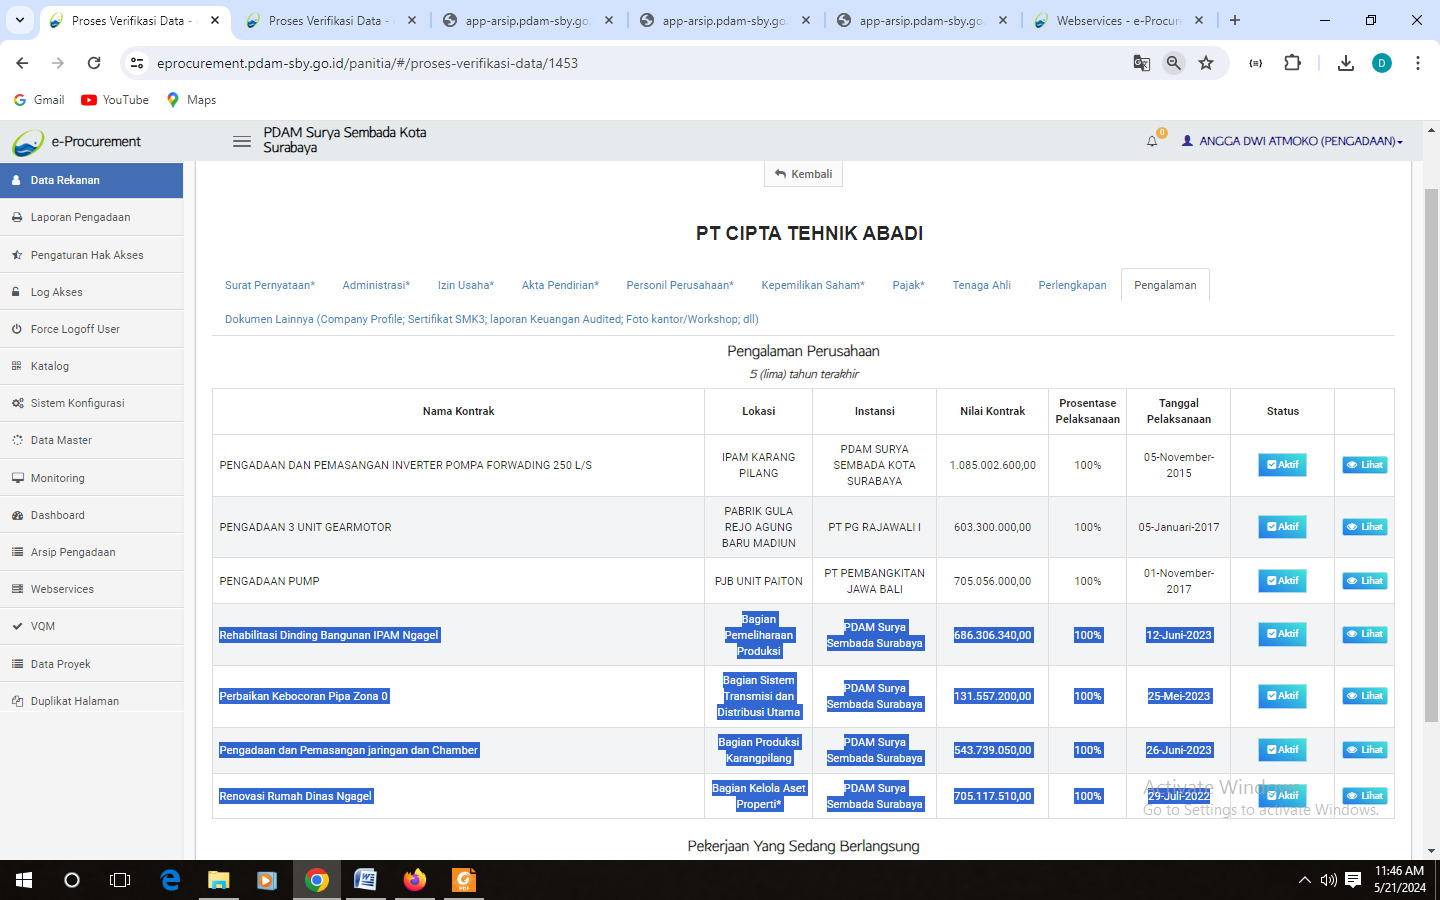Click Lihat for Rehabilitasi Dinding IPAM Ngagel
This screenshot has width=1440, height=900.
[x=1365, y=634]
